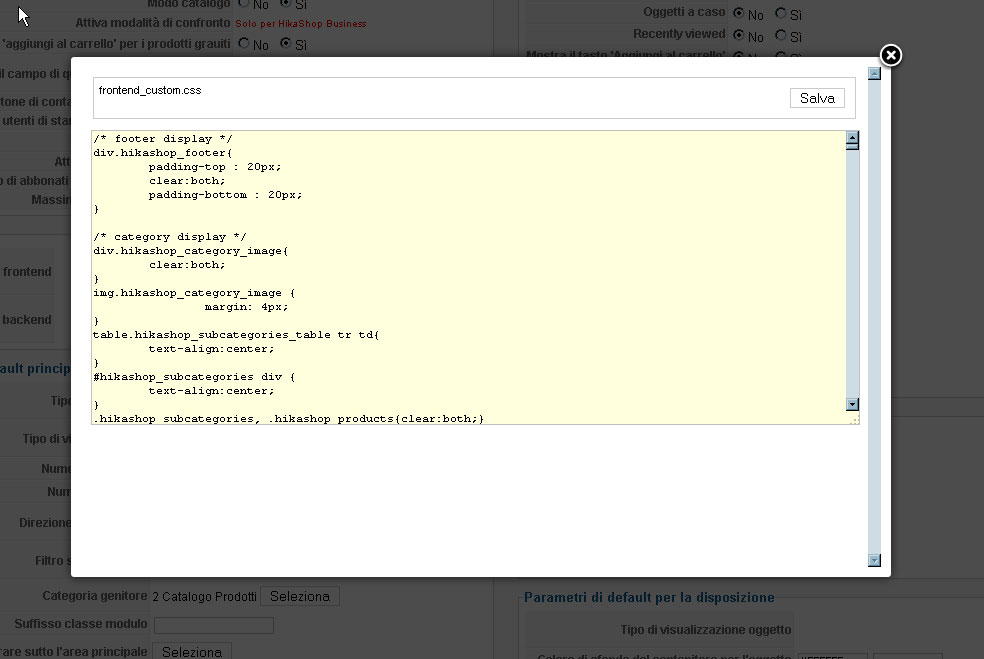
Task: Select No for Recently viewed
Action: pyautogui.click(x=739, y=35)
